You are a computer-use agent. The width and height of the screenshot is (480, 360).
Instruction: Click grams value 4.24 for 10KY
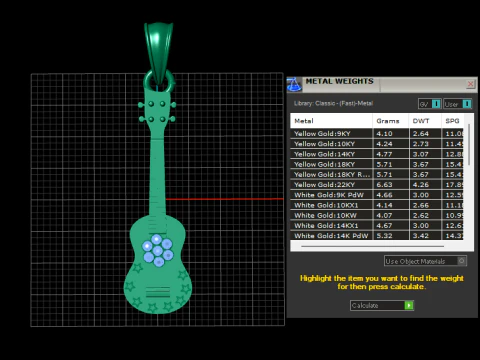(384, 144)
